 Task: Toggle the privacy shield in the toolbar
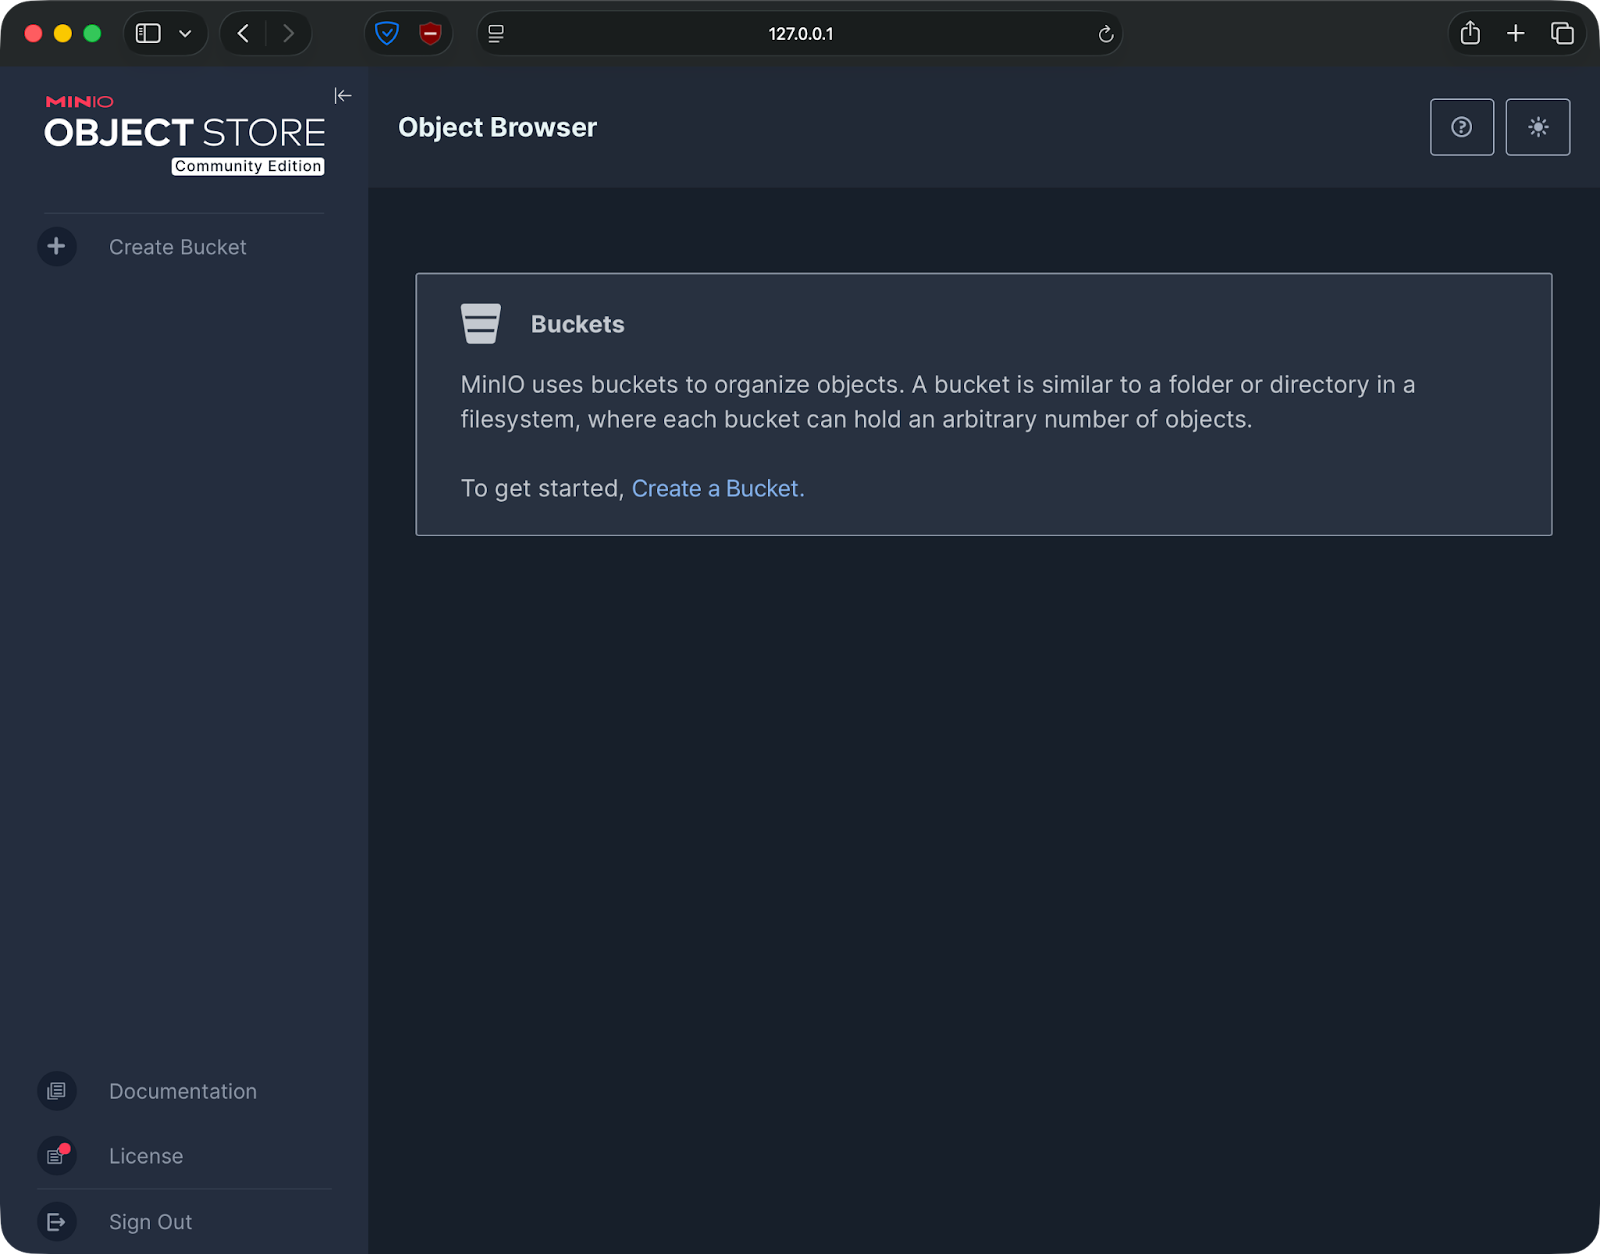point(386,33)
